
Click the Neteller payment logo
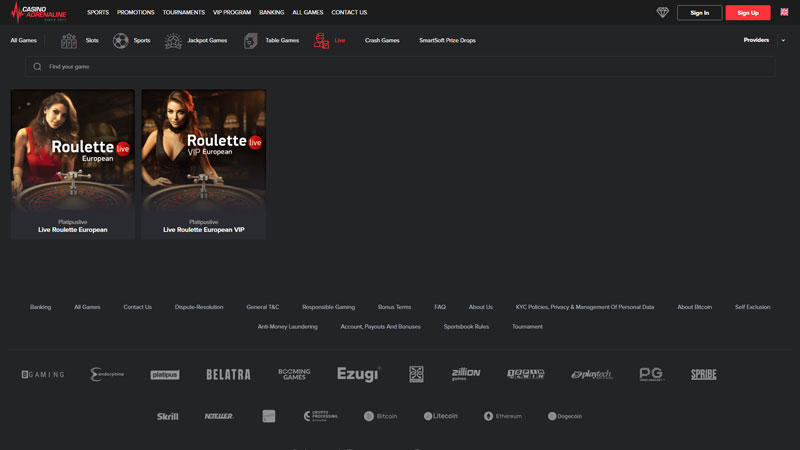(219, 416)
